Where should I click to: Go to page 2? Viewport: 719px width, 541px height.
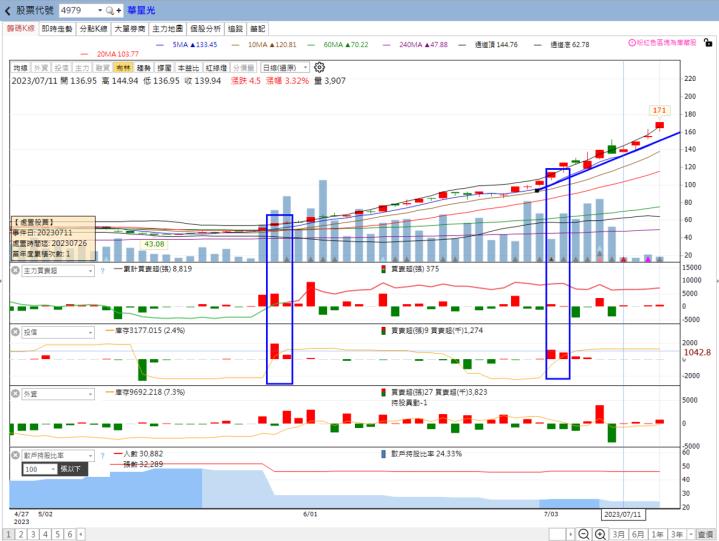click(21, 534)
